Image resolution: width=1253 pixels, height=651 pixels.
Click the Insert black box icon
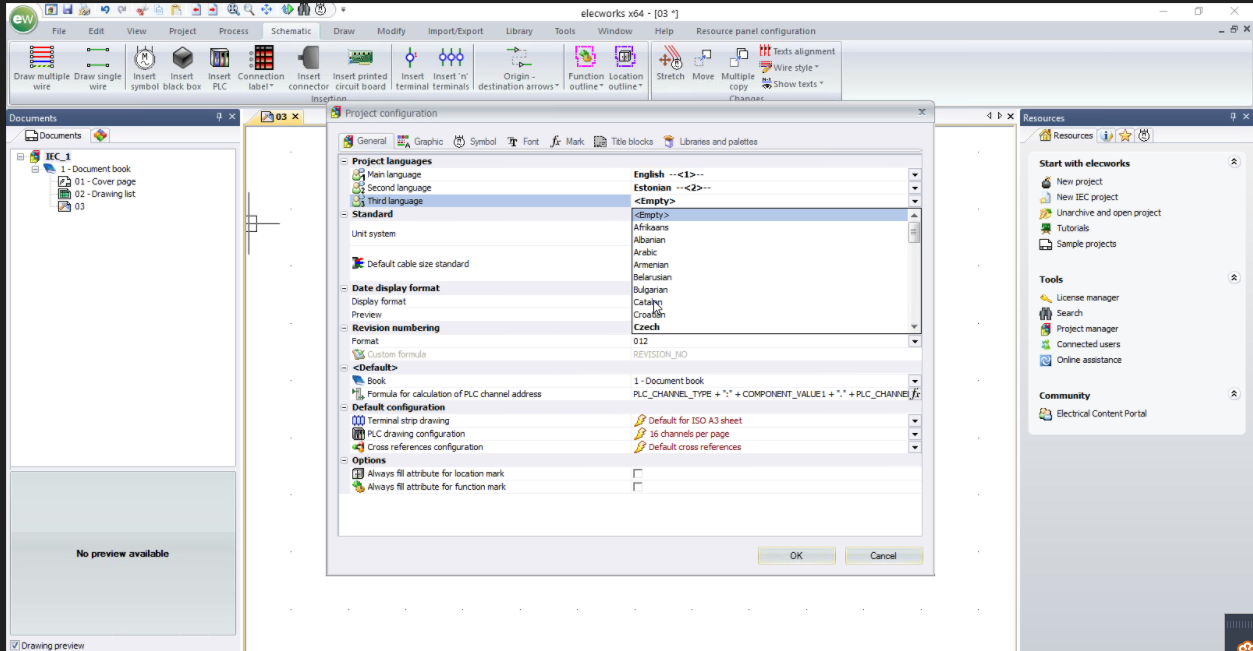(182, 57)
